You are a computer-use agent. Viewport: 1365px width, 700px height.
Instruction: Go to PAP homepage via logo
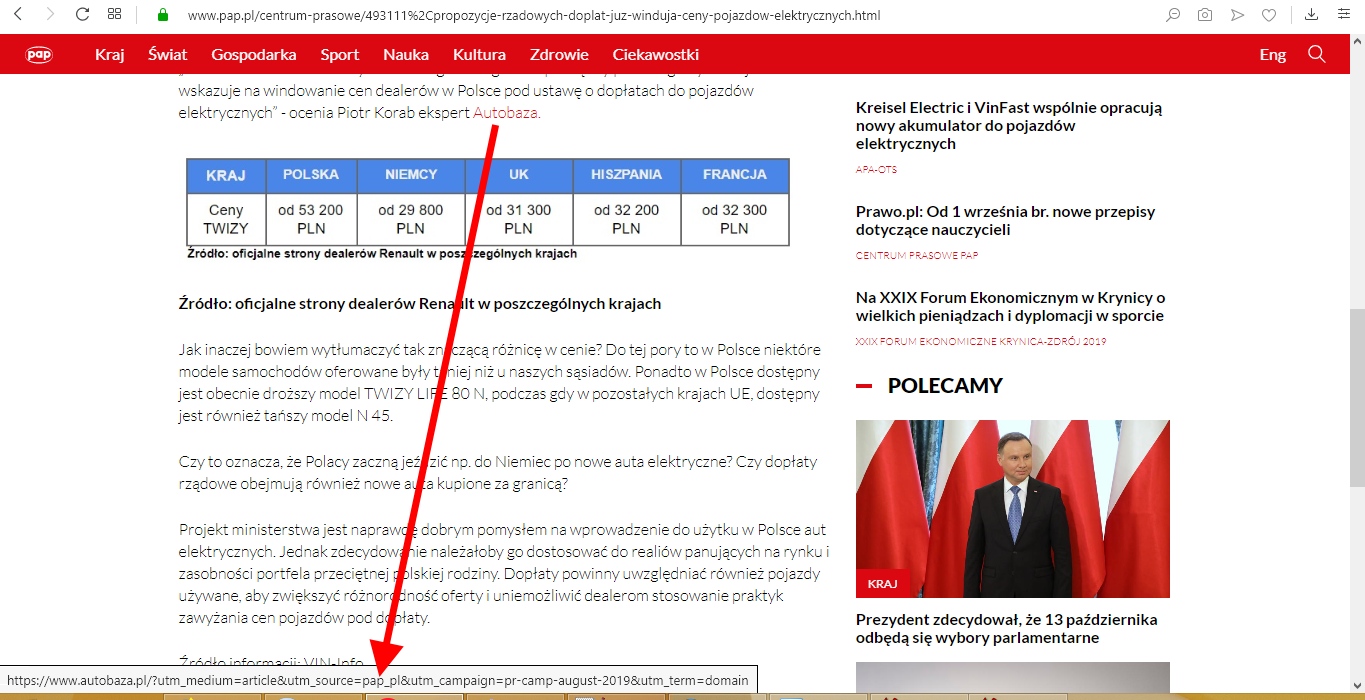pos(39,55)
